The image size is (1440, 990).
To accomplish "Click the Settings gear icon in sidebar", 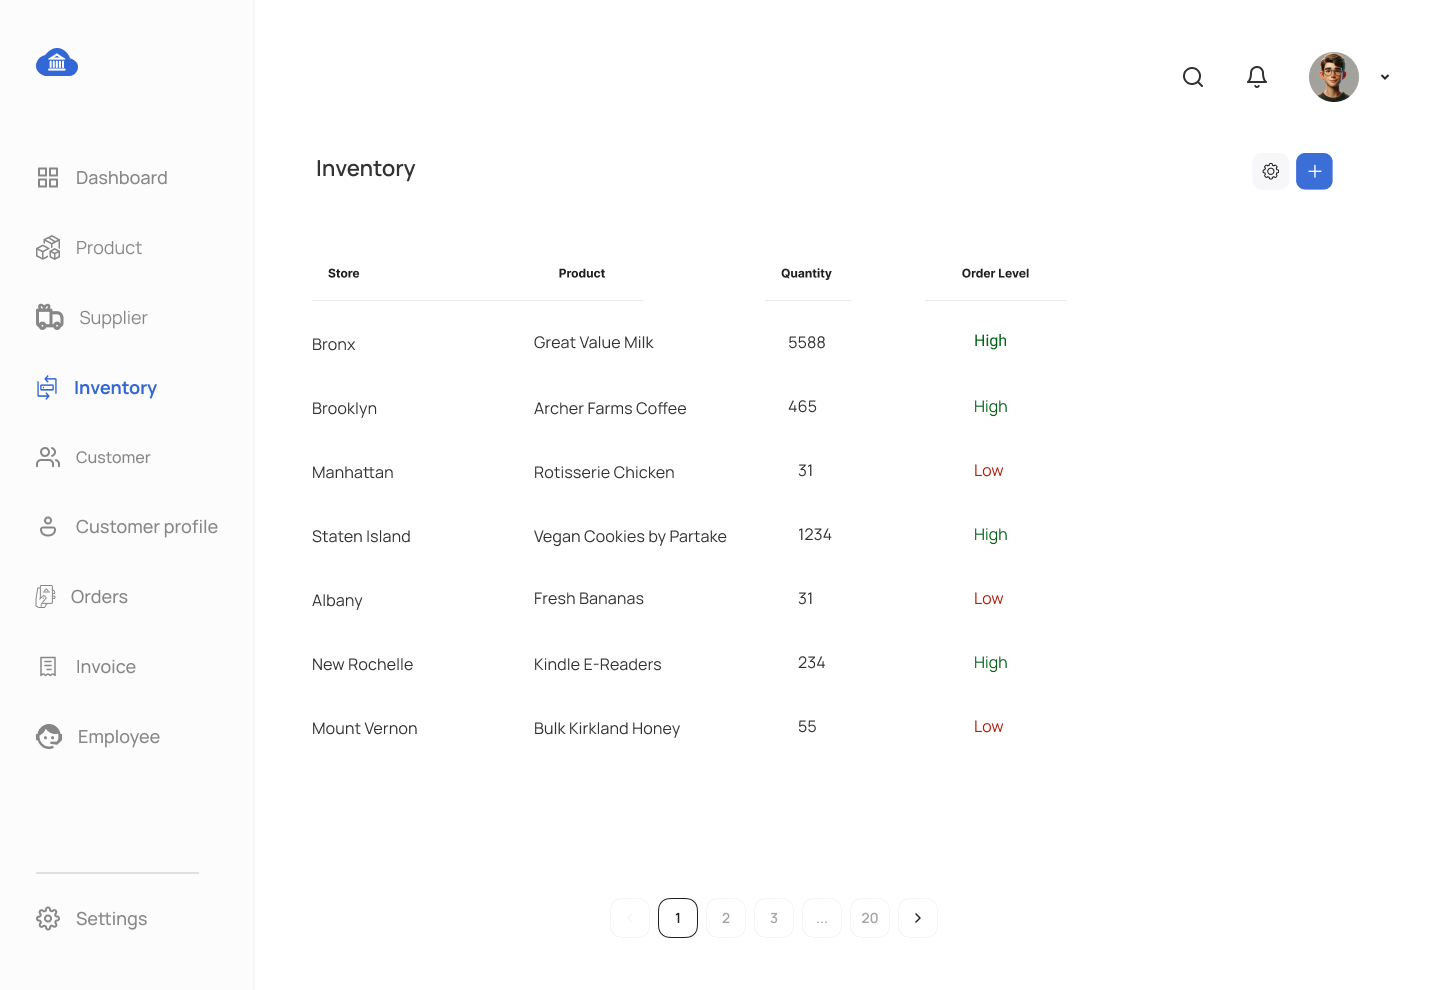I will click(x=48, y=919).
